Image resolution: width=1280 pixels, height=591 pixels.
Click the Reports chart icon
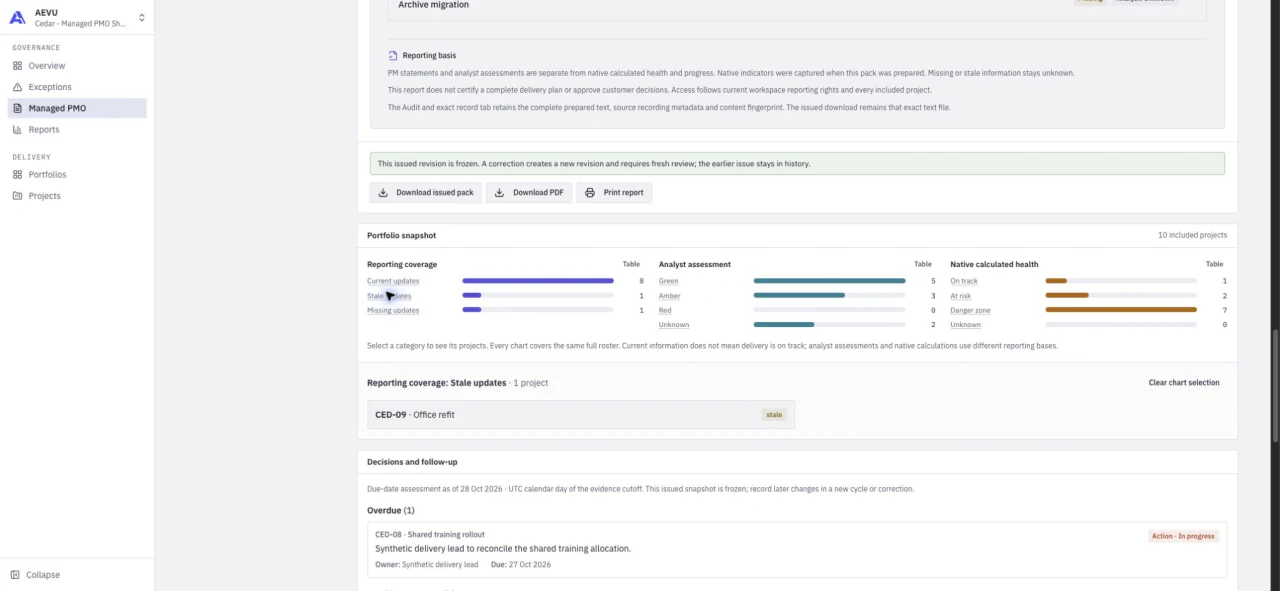[17, 130]
